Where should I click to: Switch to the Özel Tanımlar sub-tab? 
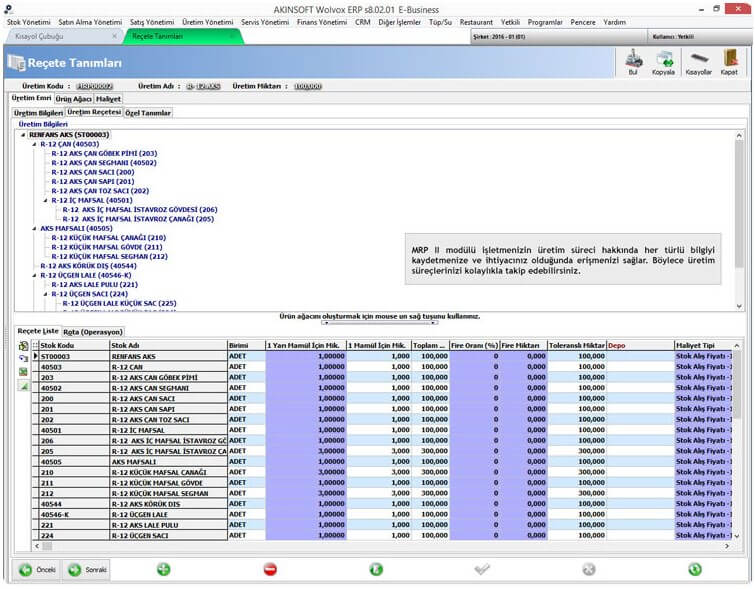pyautogui.click(x=148, y=113)
